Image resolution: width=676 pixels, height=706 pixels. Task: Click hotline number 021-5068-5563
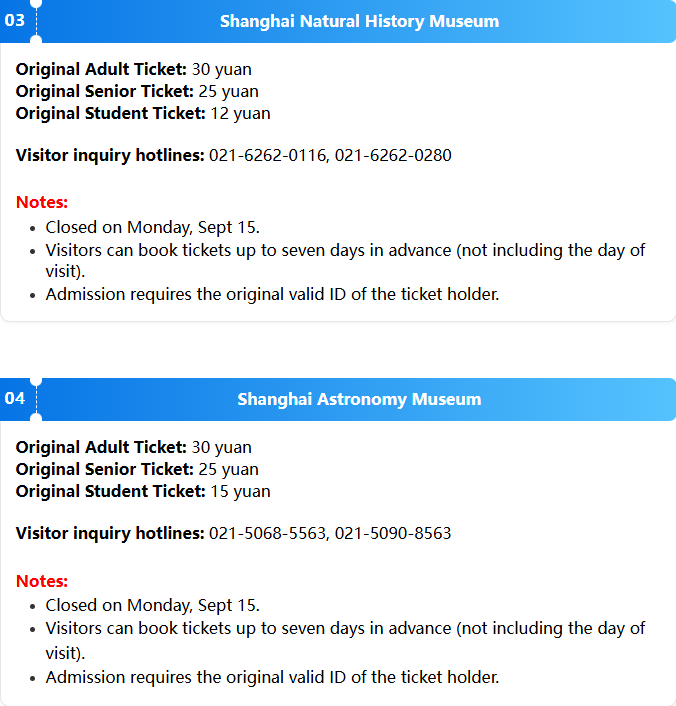click(269, 533)
